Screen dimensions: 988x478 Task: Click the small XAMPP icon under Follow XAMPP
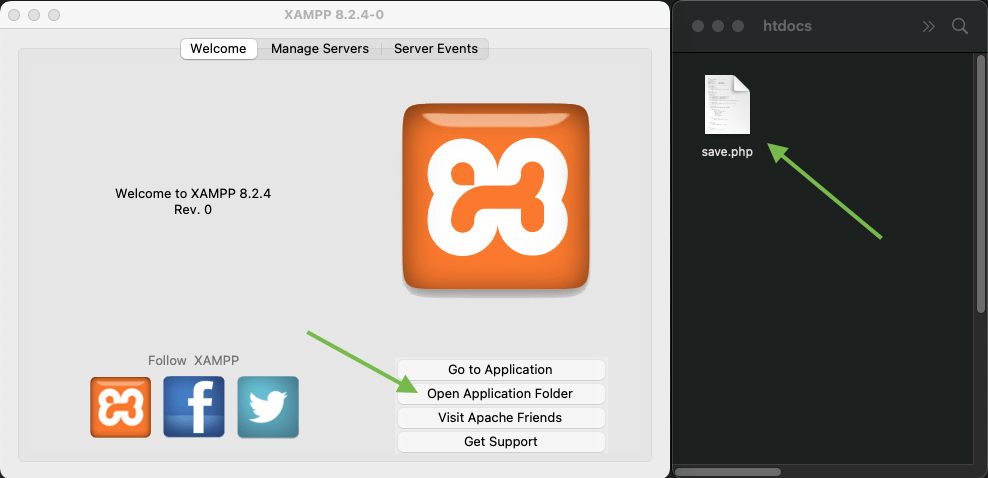click(121, 407)
